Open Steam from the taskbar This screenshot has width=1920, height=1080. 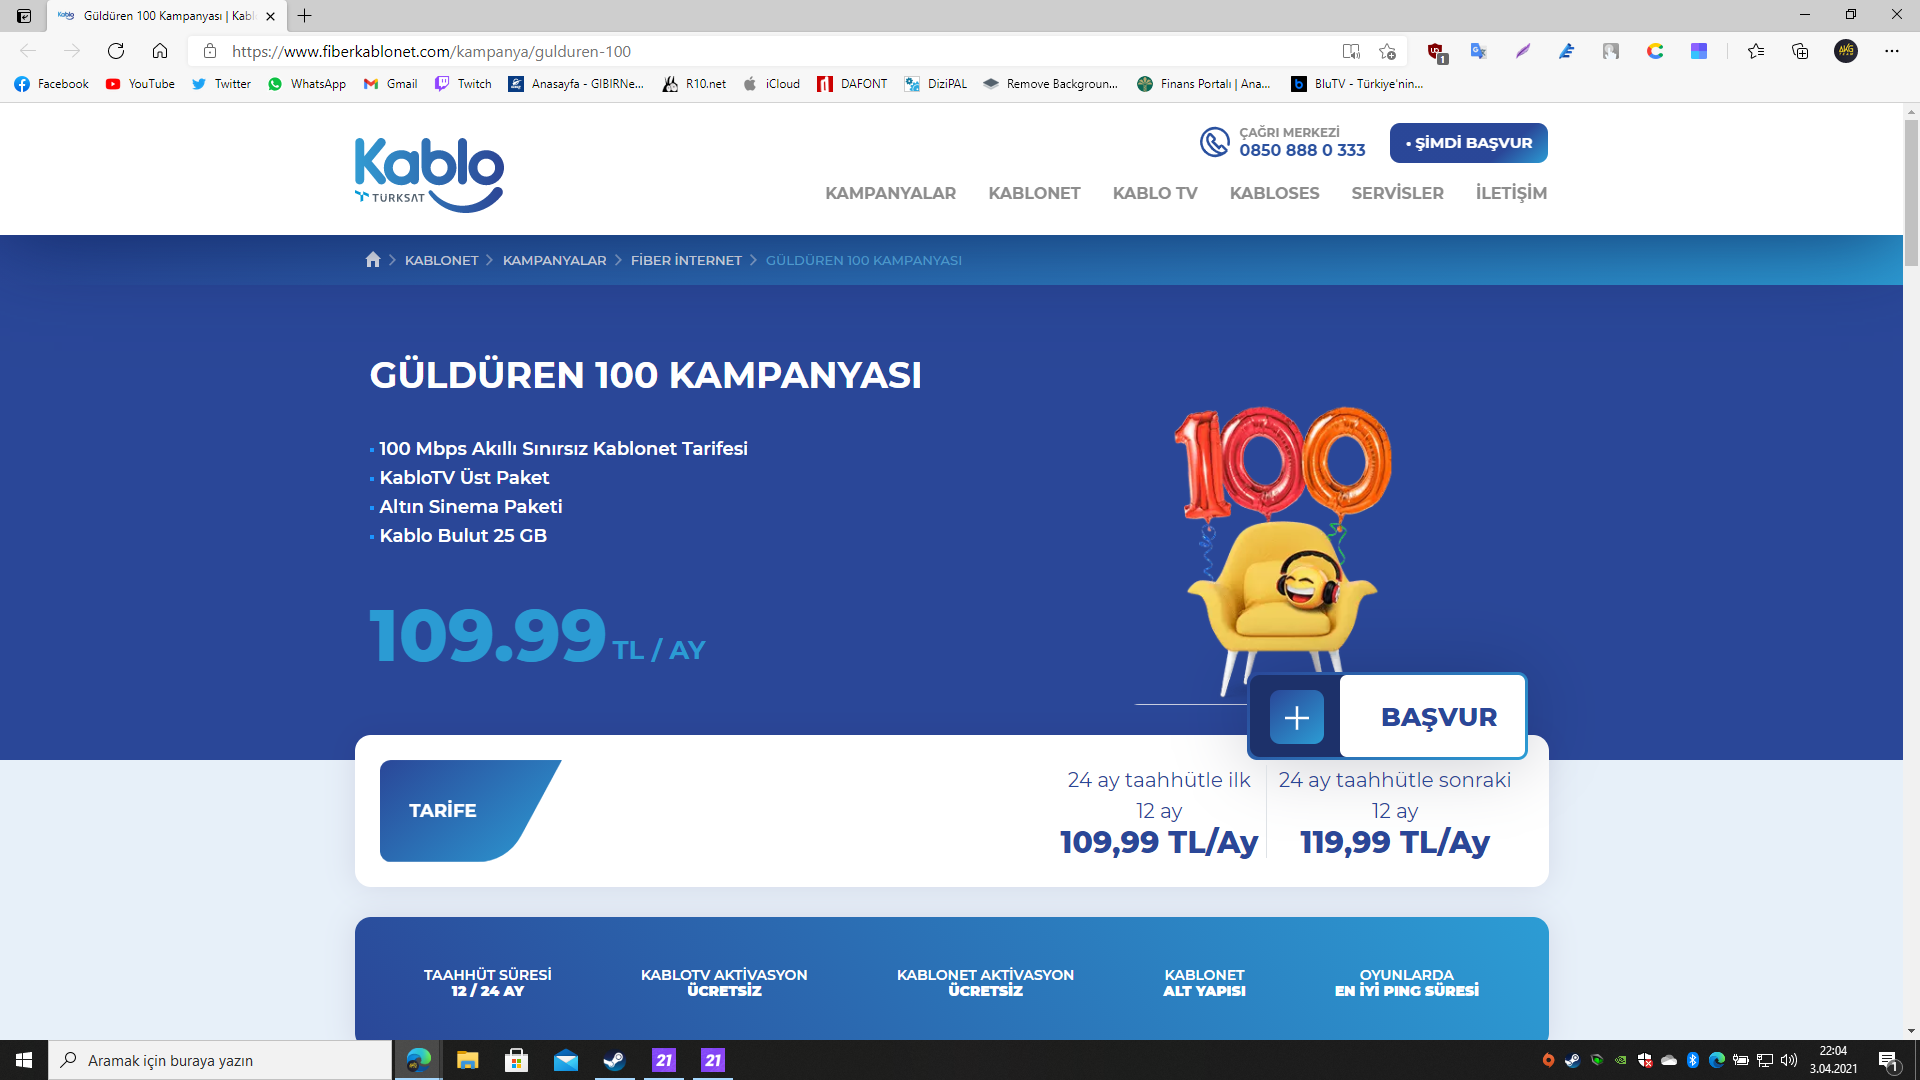click(614, 1060)
